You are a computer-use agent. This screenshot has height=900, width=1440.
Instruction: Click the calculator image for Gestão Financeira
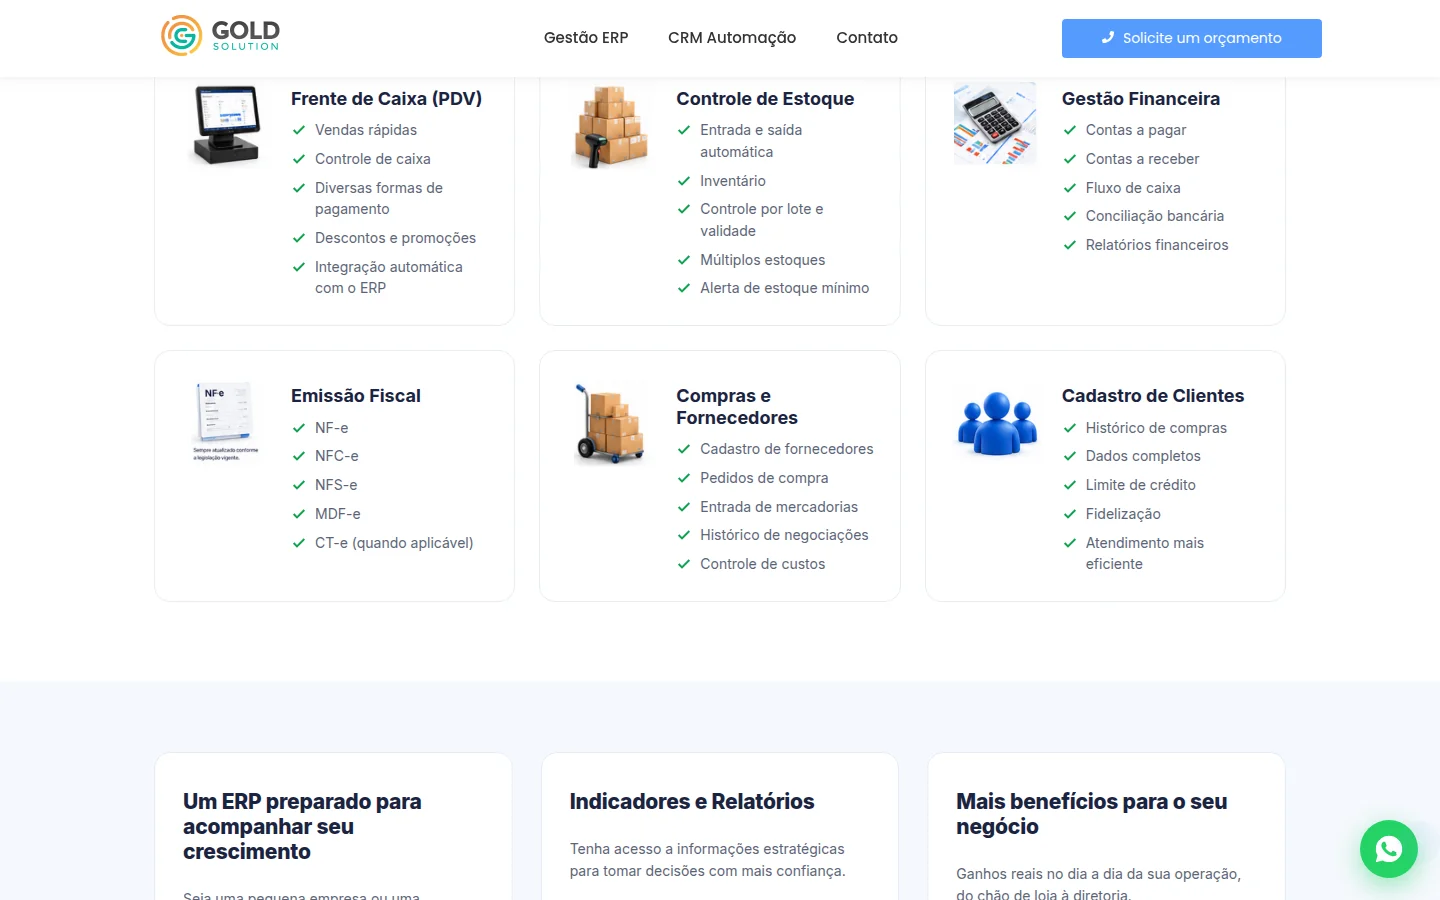(x=995, y=124)
